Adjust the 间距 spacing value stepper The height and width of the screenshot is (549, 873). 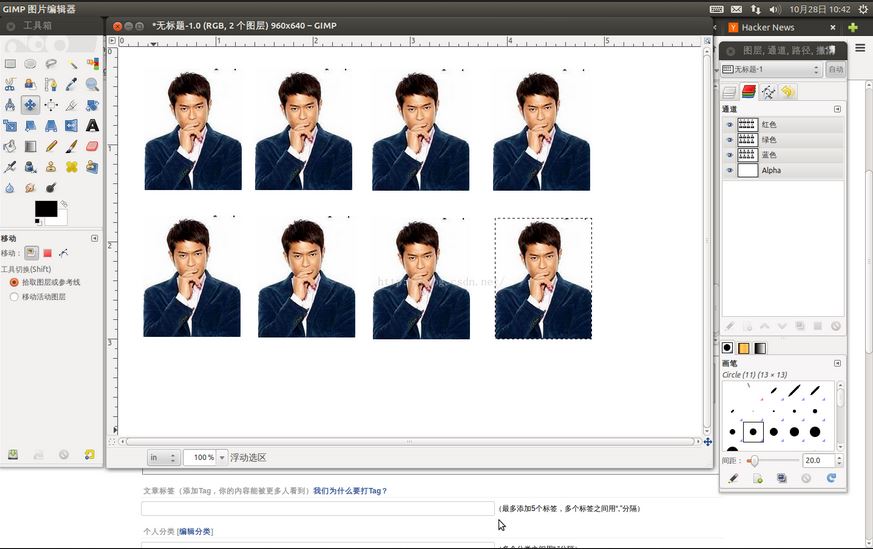click(x=839, y=460)
